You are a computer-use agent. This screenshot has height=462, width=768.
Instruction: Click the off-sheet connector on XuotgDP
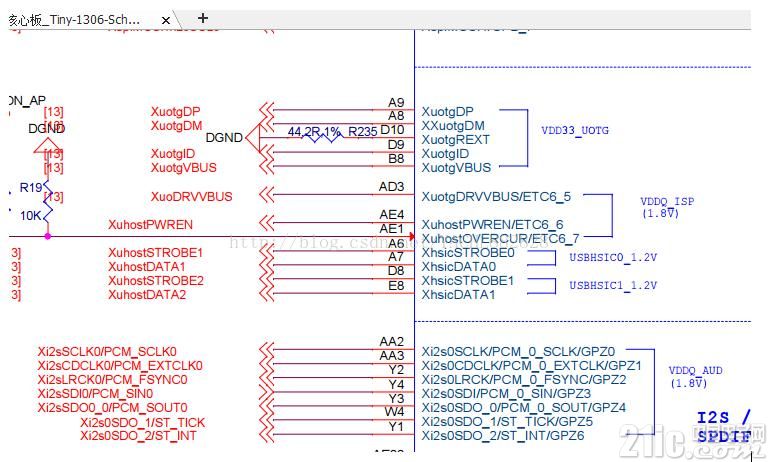(266, 110)
